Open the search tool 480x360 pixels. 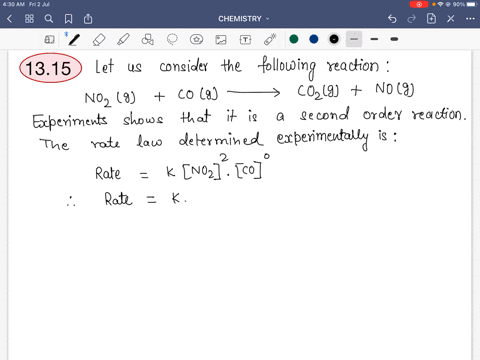click(x=49, y=19)
